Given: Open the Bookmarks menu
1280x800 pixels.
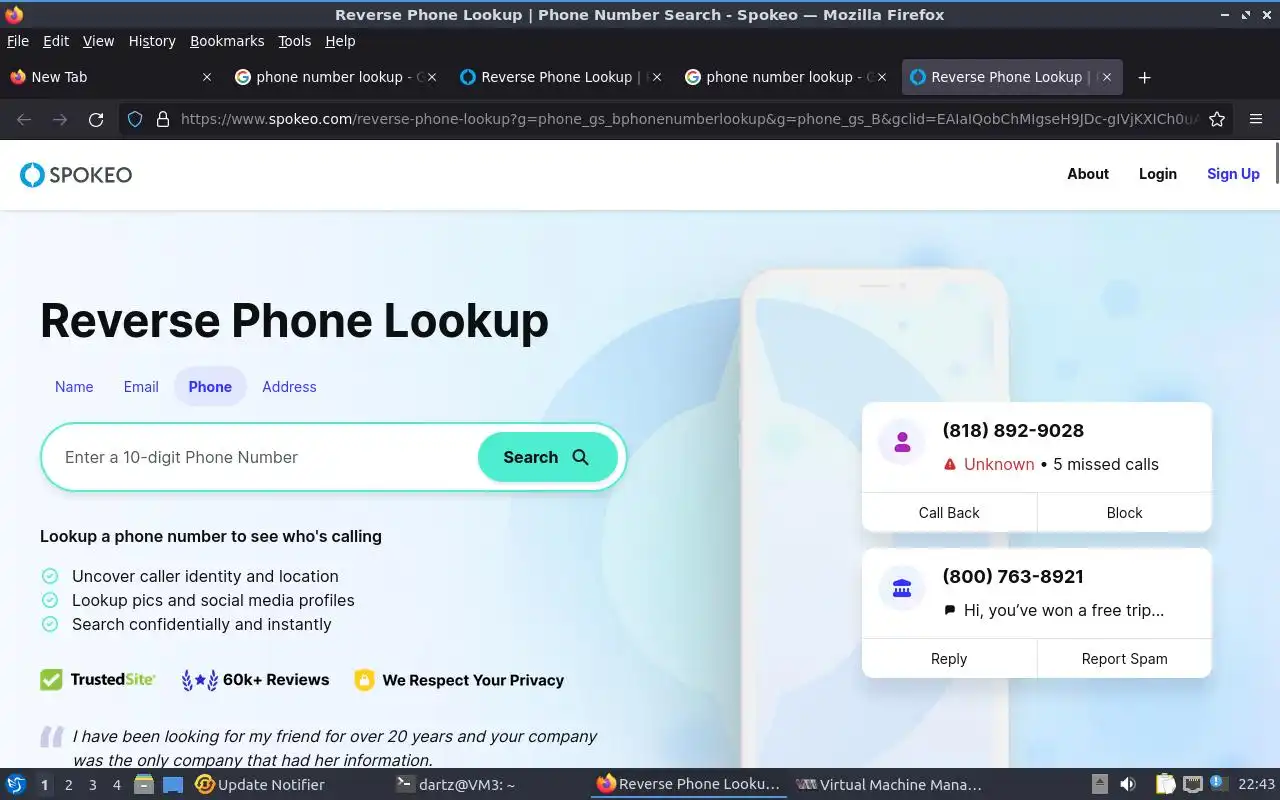Looking at the screenshot, I should [227, 41].
